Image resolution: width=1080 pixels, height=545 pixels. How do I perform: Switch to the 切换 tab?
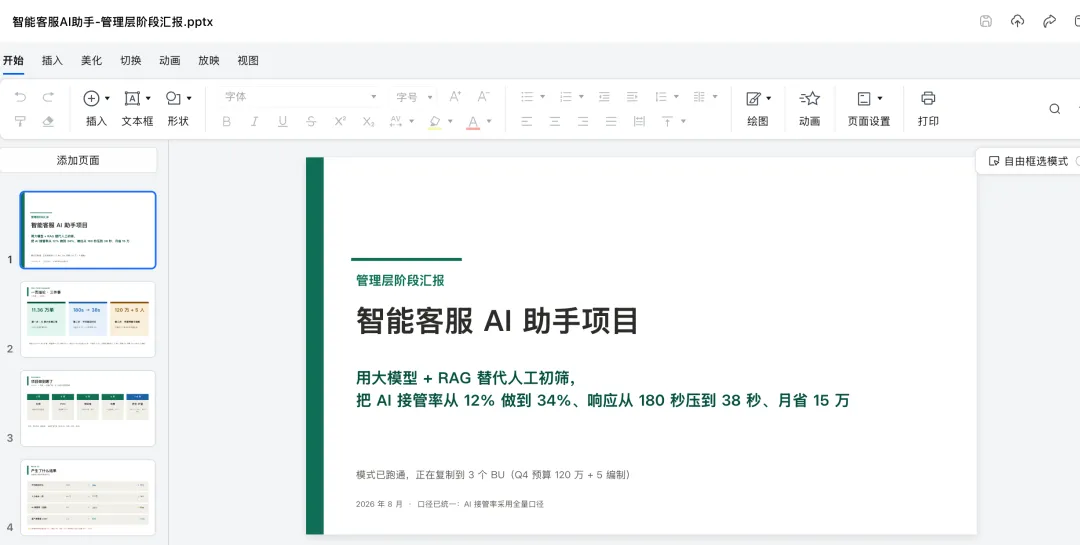131,61
